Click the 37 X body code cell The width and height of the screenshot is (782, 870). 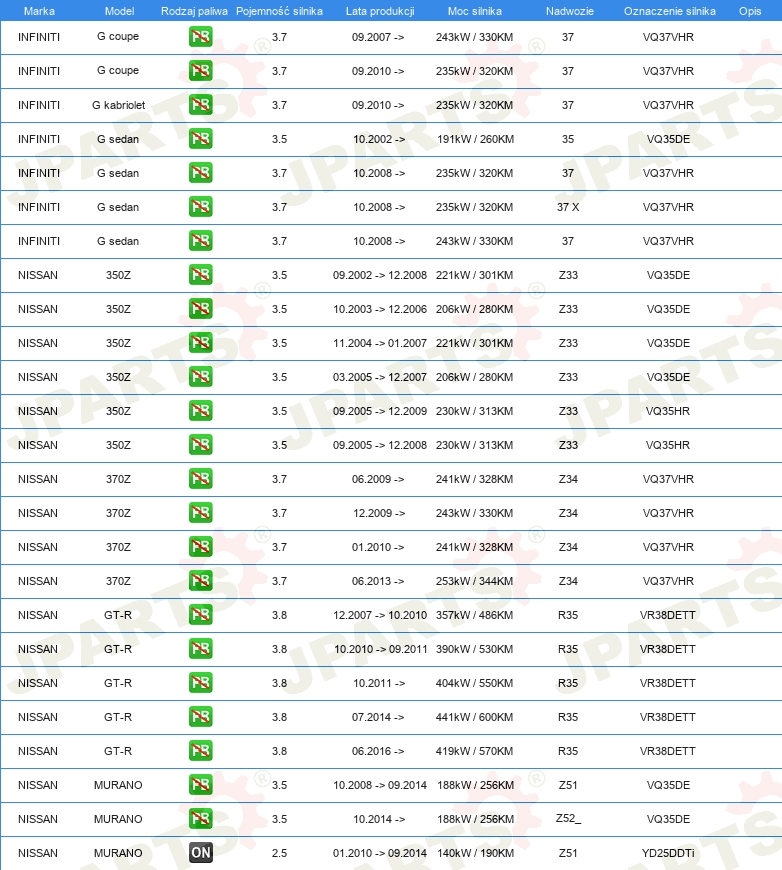pyautogui.click(x=568, y=207)
